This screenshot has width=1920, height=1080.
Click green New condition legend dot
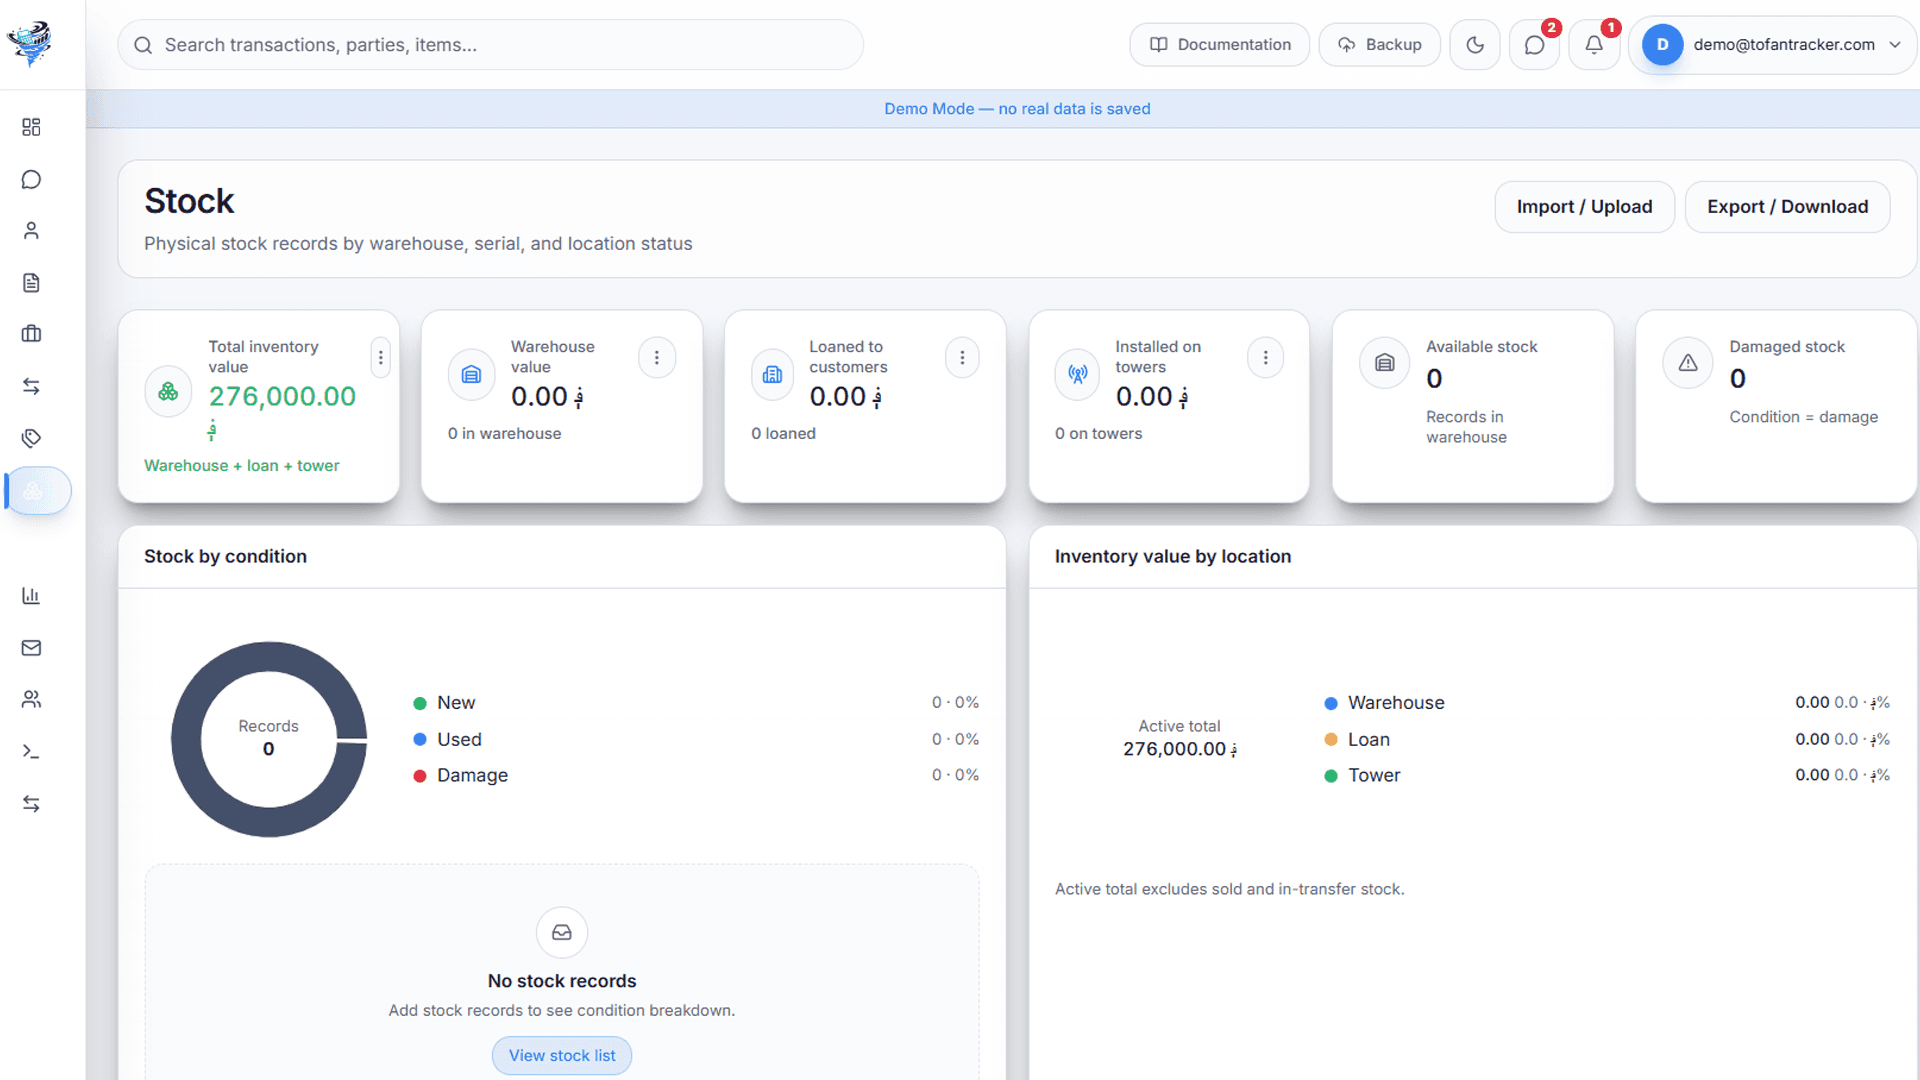tap(420, 703)
